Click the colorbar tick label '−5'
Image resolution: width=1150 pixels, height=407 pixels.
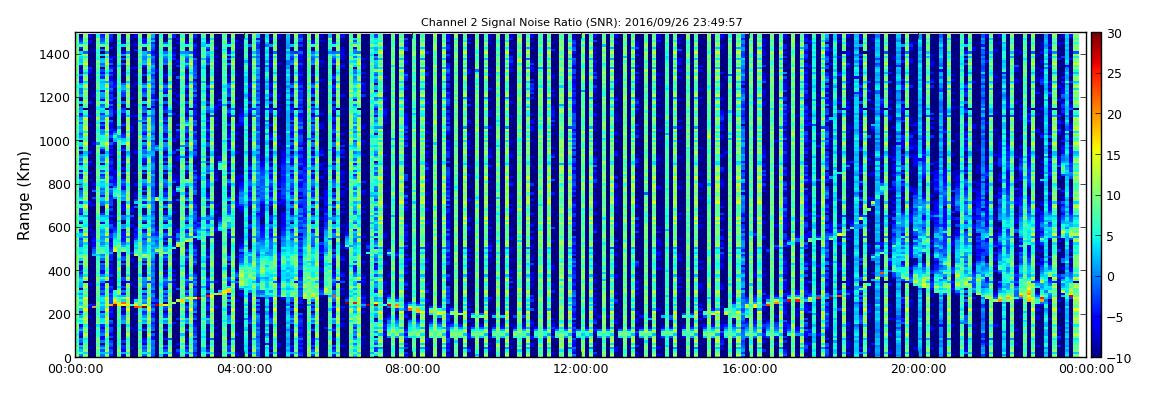(x=1113, y=318)
